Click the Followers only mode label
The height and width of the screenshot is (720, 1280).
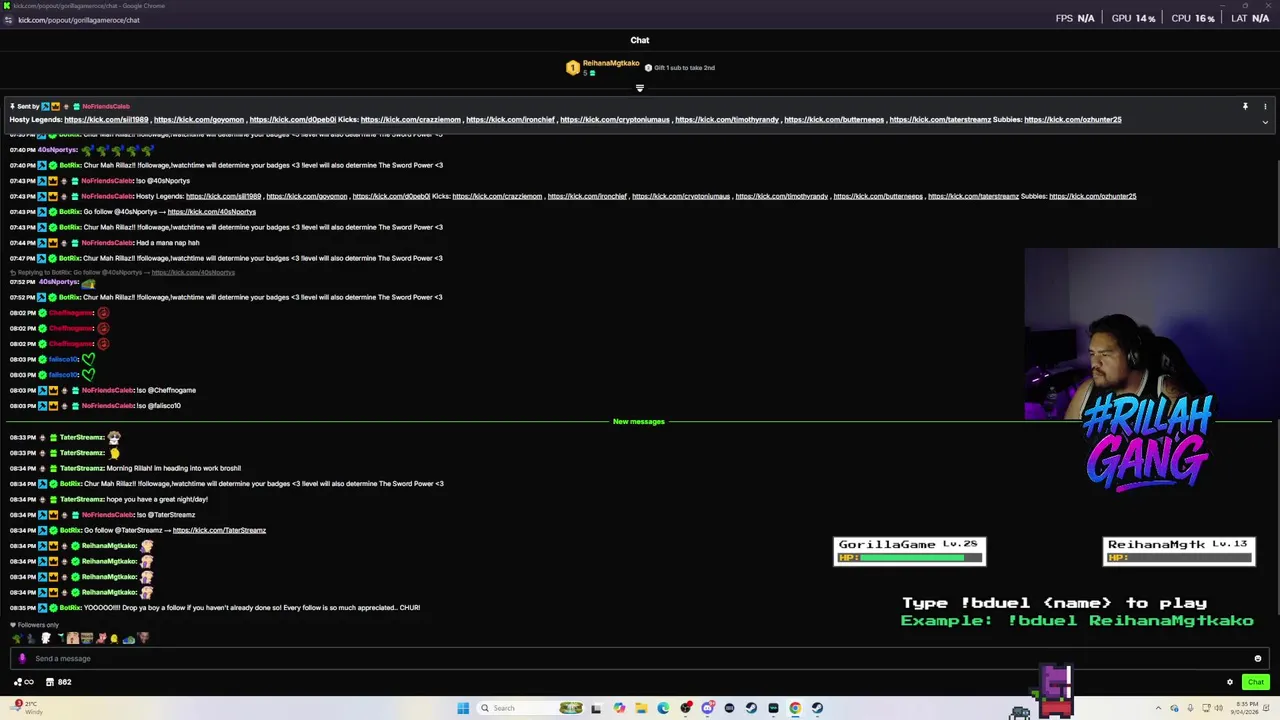coord(38,625)
